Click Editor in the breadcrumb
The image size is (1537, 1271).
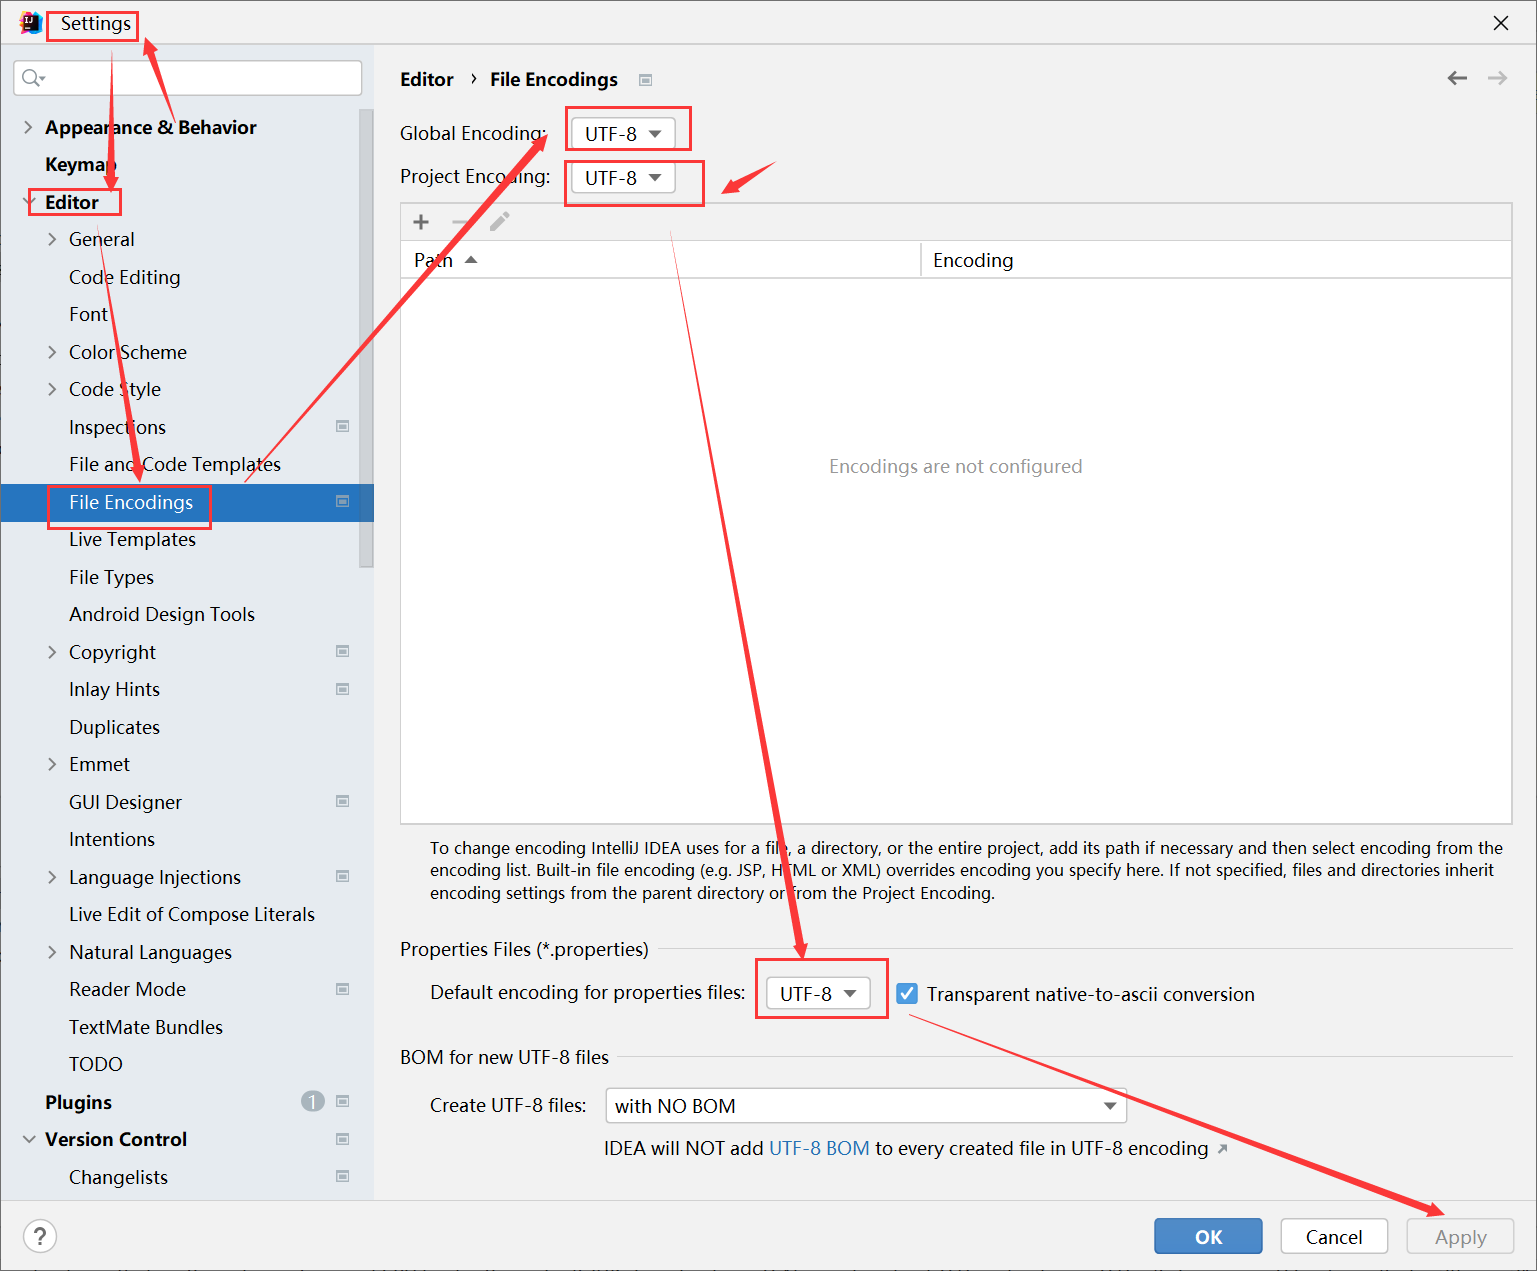[x=427, y=79]
